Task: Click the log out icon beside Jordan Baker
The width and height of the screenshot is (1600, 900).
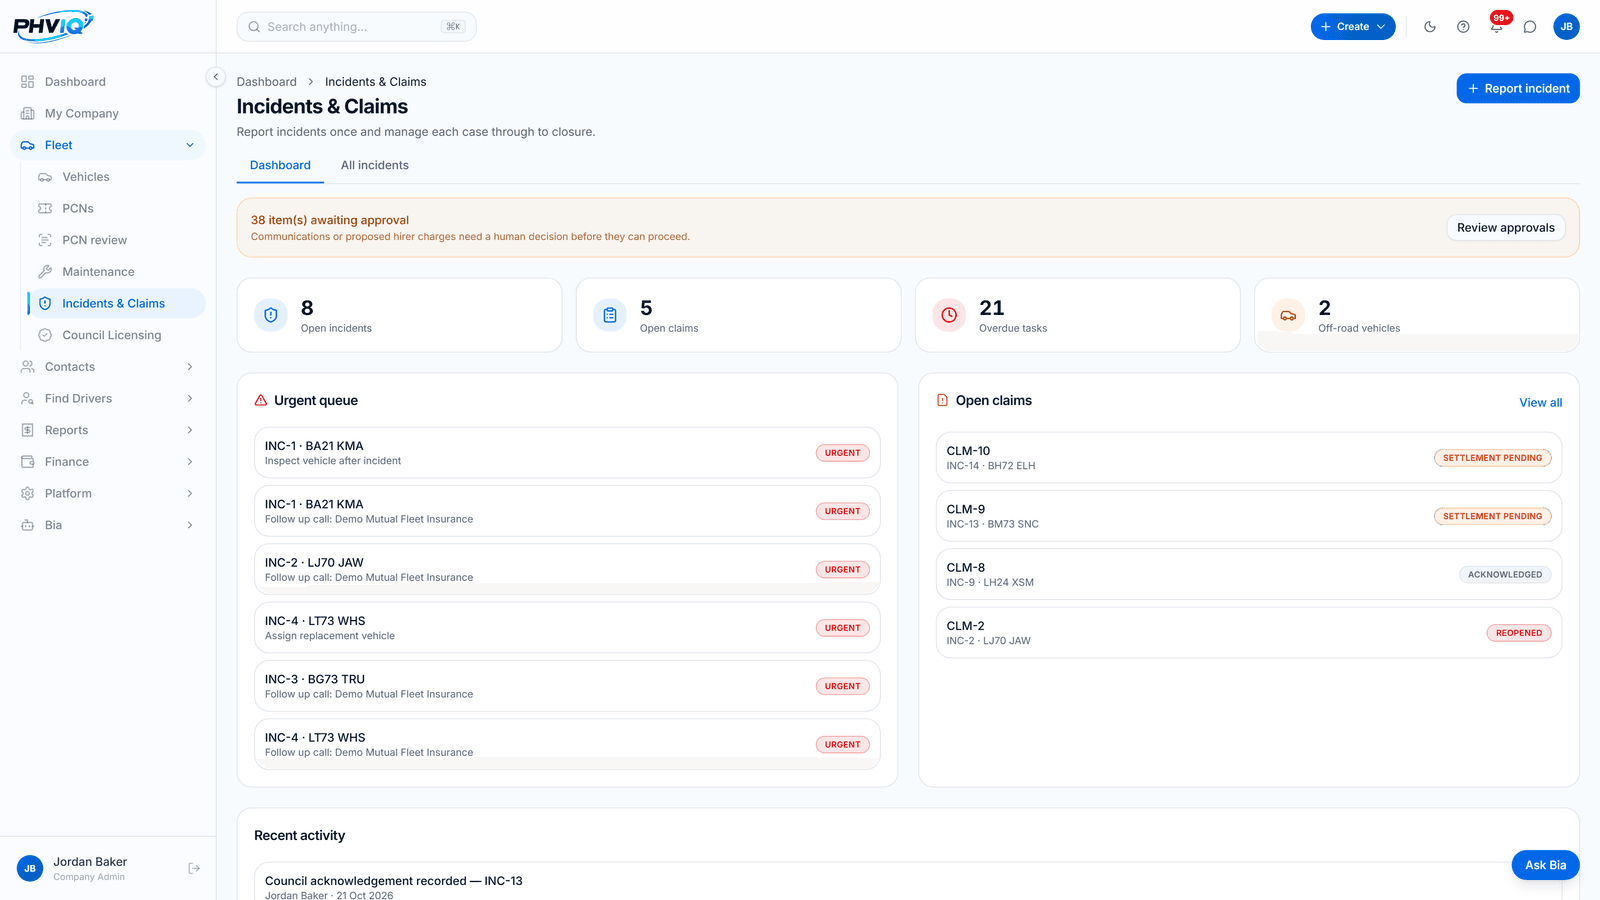Action: pyautogui.click(x=194, y=868)
